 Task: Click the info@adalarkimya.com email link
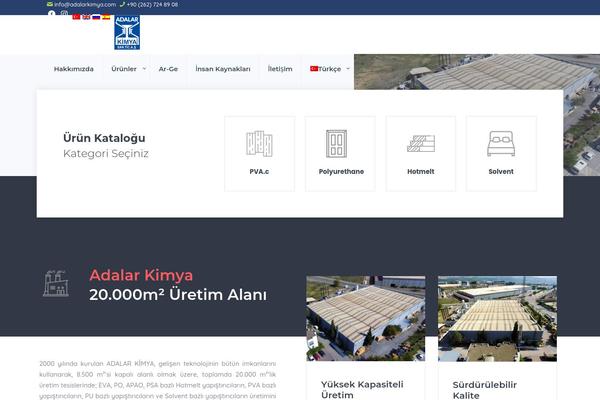[x=85, y=5]
